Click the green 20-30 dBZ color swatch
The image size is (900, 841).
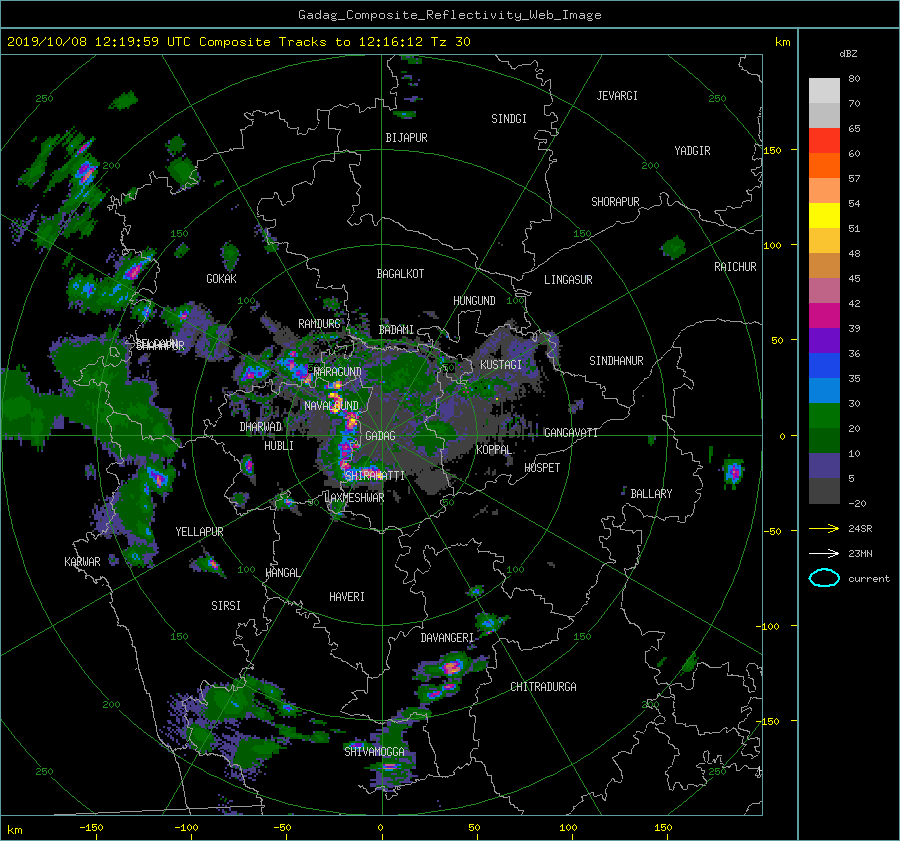(824, 416)
